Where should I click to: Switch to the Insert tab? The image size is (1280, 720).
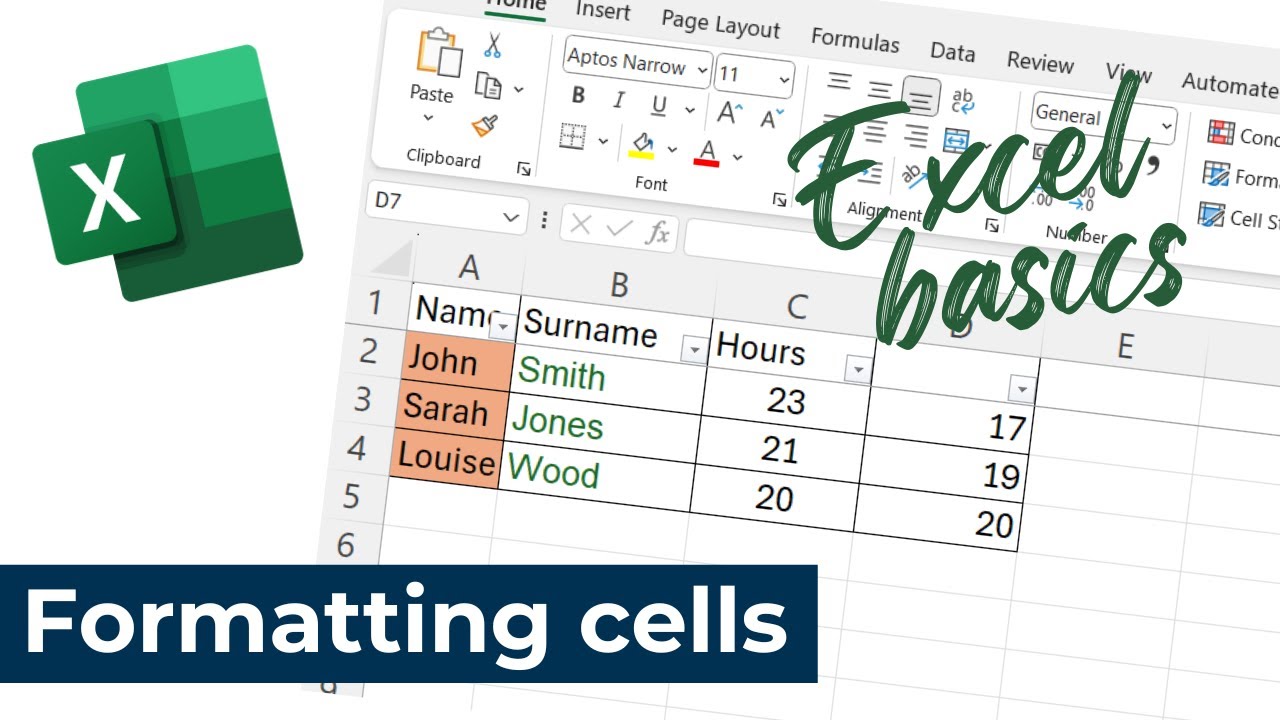click(603, 10)
